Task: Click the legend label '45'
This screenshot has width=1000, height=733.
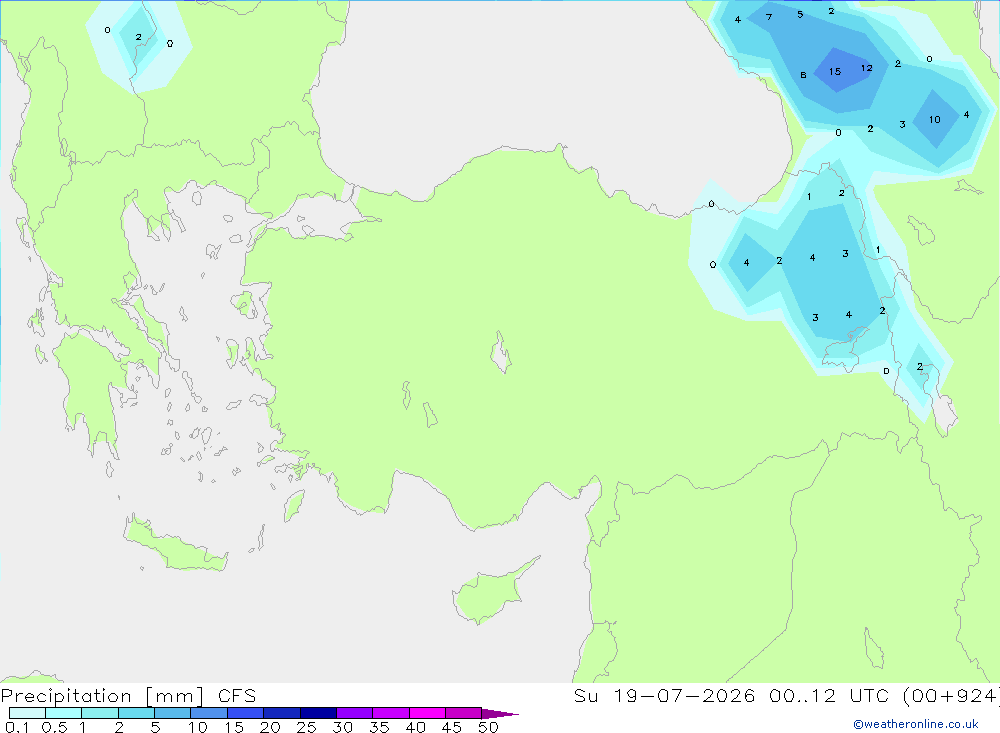Action: click(452, 727)
